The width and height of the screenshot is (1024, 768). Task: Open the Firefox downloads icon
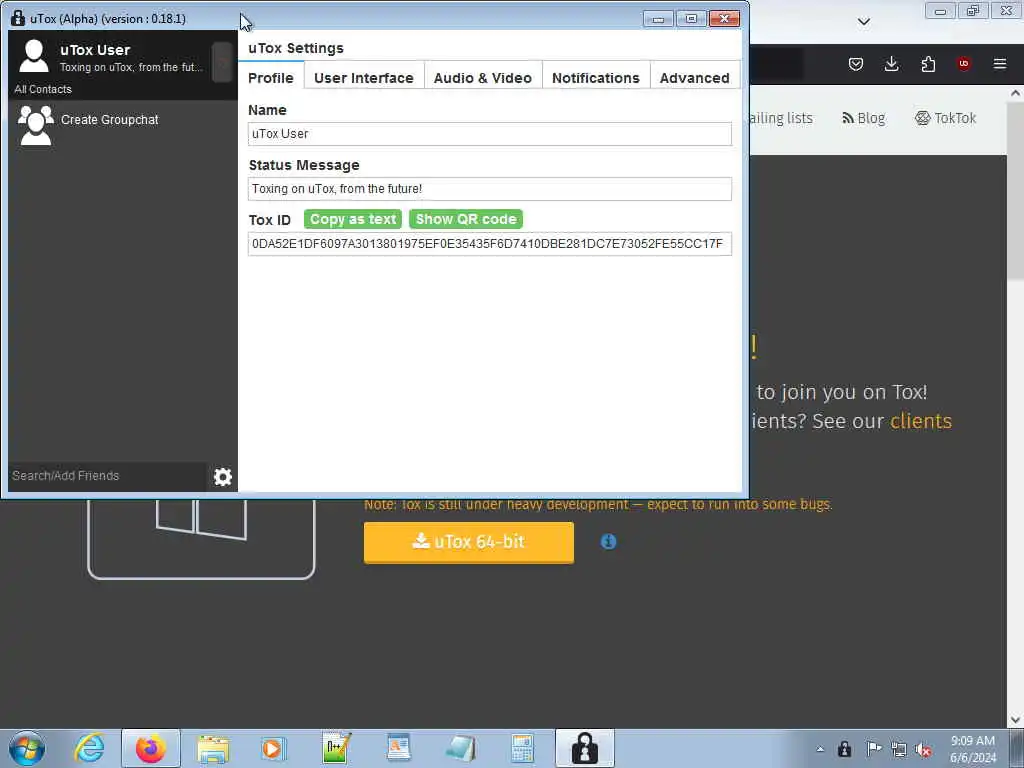[x=891, y=64]
